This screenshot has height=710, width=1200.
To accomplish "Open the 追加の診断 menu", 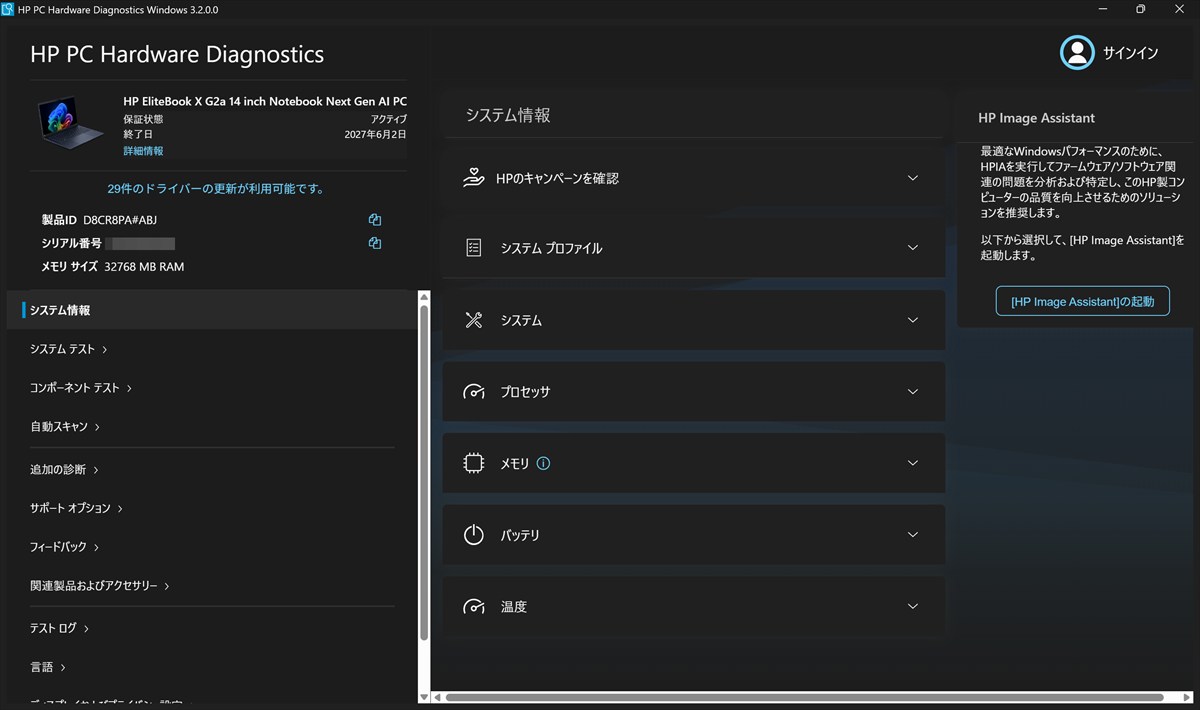I will point(64,469).
